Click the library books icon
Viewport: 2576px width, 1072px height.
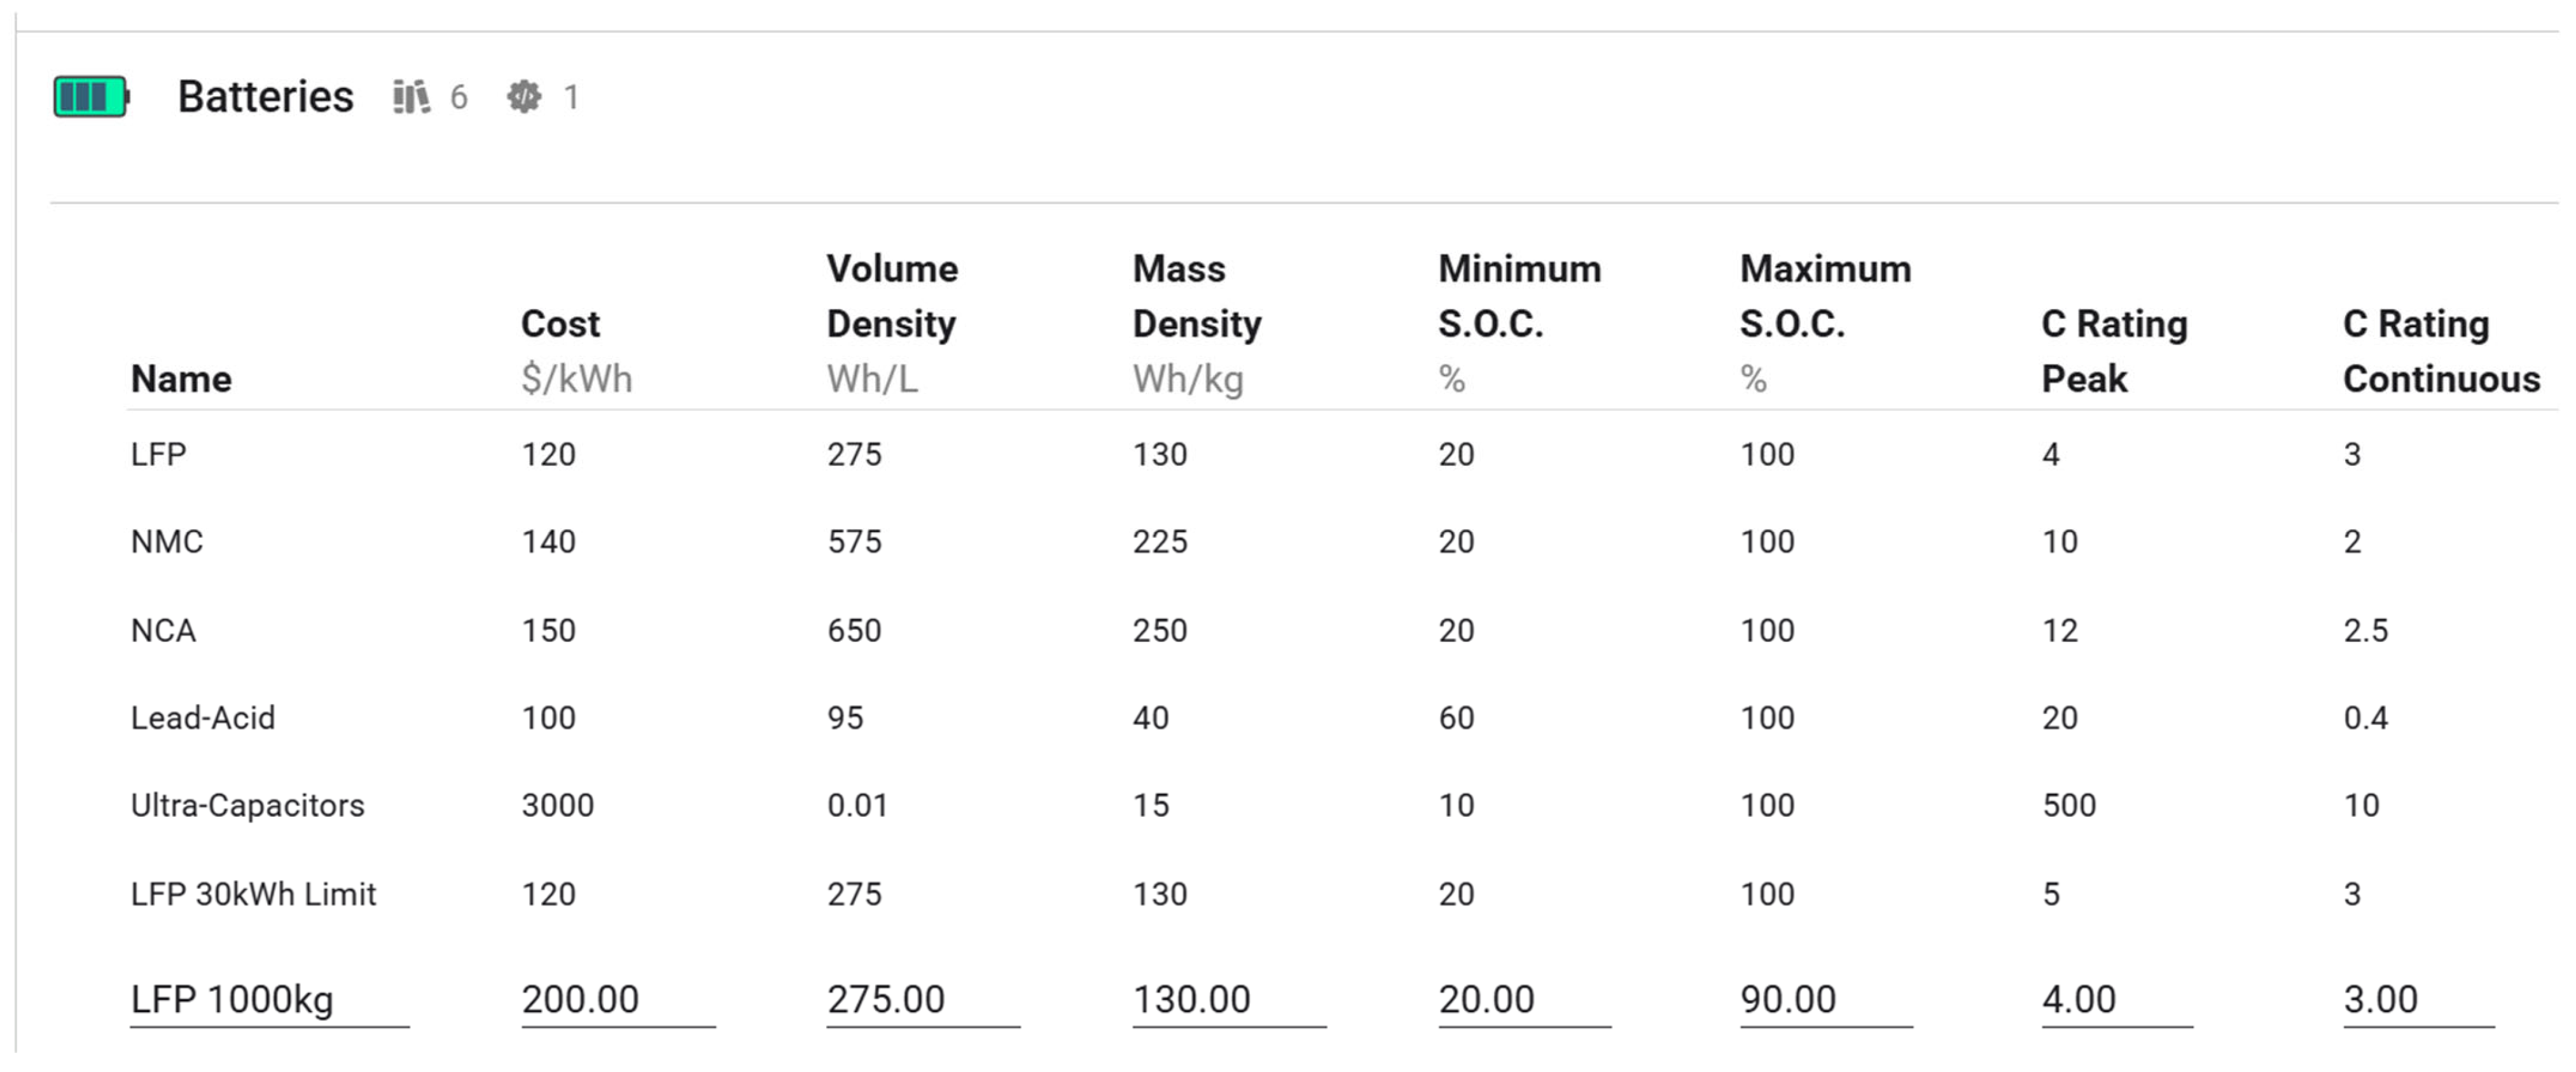411,97
